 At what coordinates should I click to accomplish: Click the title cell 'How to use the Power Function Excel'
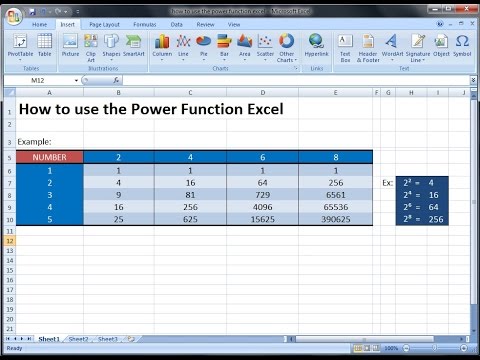coord(151,109)
